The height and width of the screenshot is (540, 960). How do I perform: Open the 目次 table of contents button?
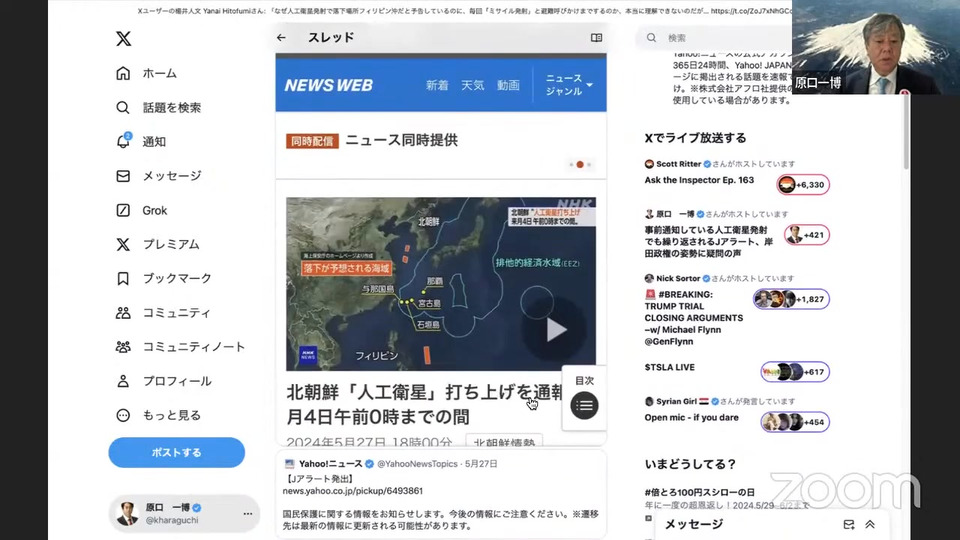tap(584, 399)
